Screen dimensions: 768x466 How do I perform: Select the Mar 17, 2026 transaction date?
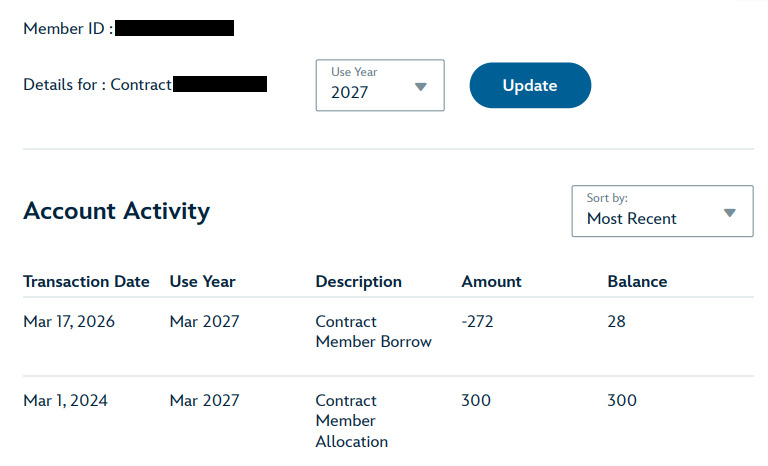pyautogui.click(x=69, y=321)
